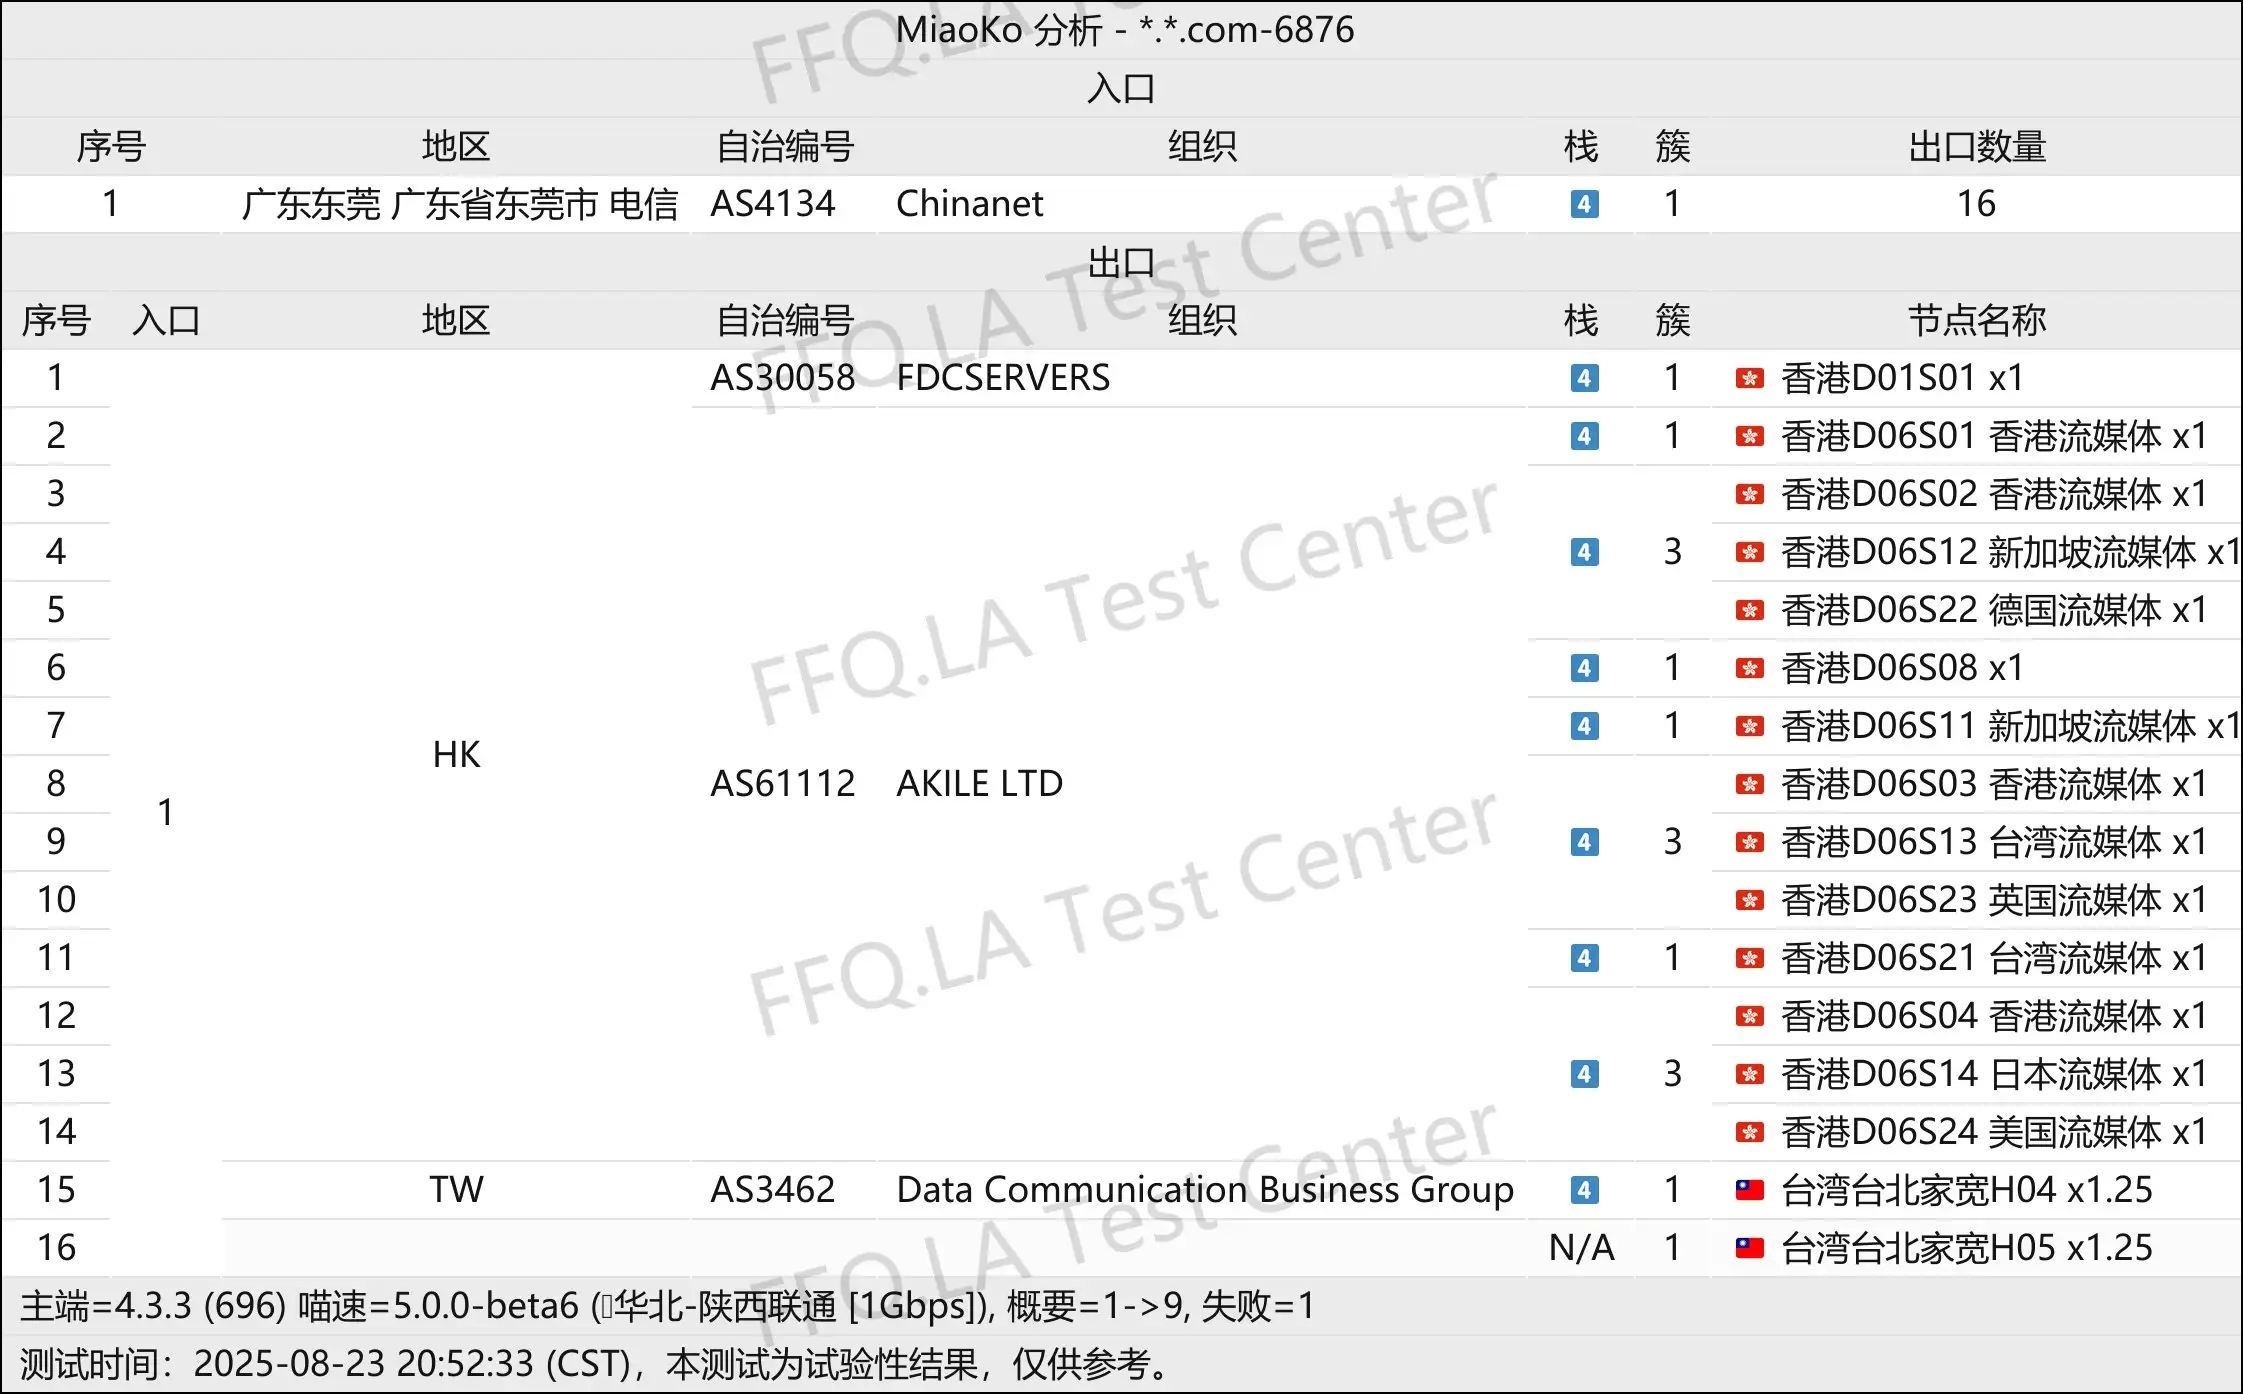
Task: Click the flag icon beside 香港D06S04 香港流媒体
Action: click(1749, 1016)
